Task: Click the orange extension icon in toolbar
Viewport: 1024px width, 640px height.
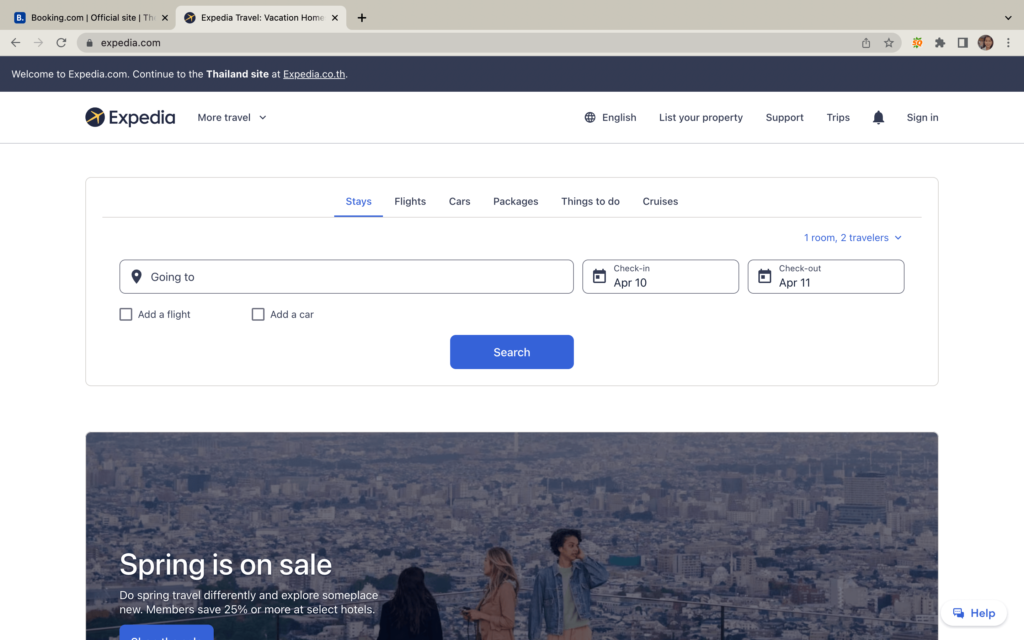Action: tap(918, 42)
